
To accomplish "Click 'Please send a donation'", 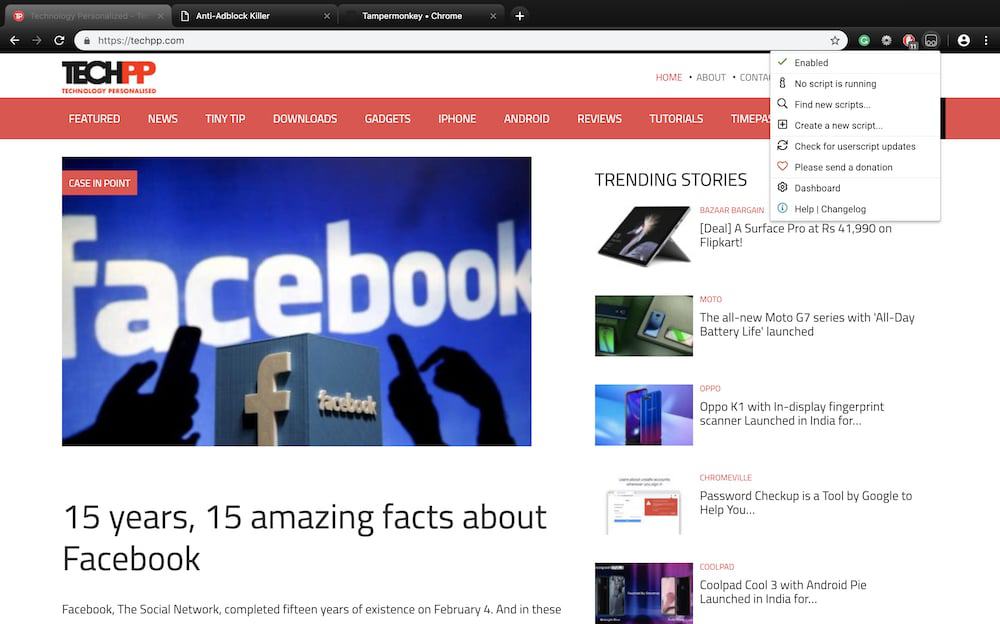I will point(855,167).
